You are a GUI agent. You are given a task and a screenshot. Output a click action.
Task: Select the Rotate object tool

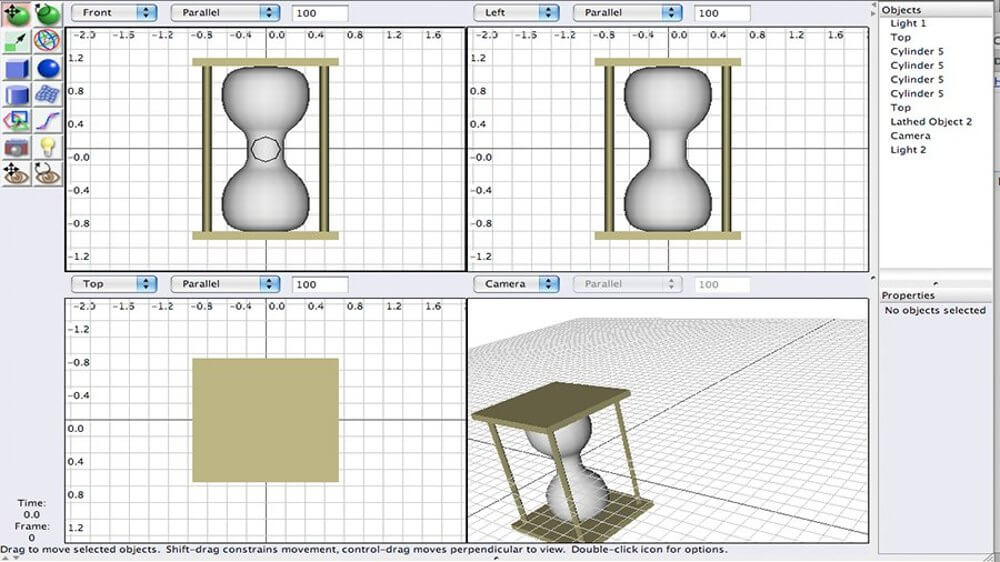click(47, 14)
